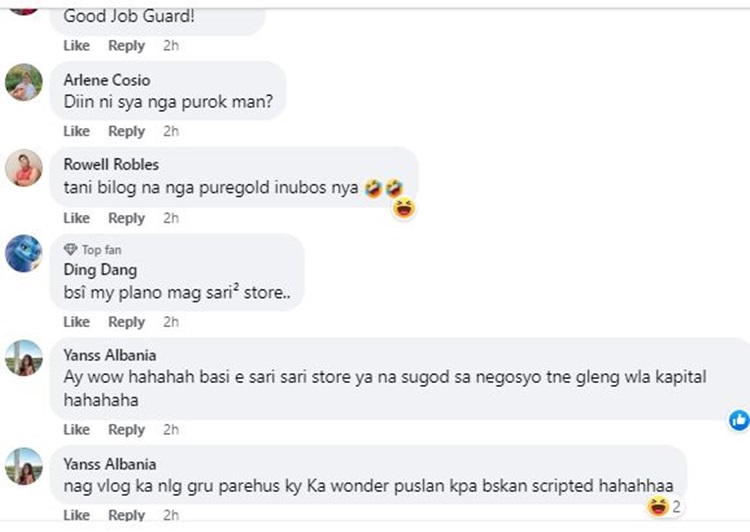Reply to the "Good Job Guard!" comment

(x=126, y=45)
